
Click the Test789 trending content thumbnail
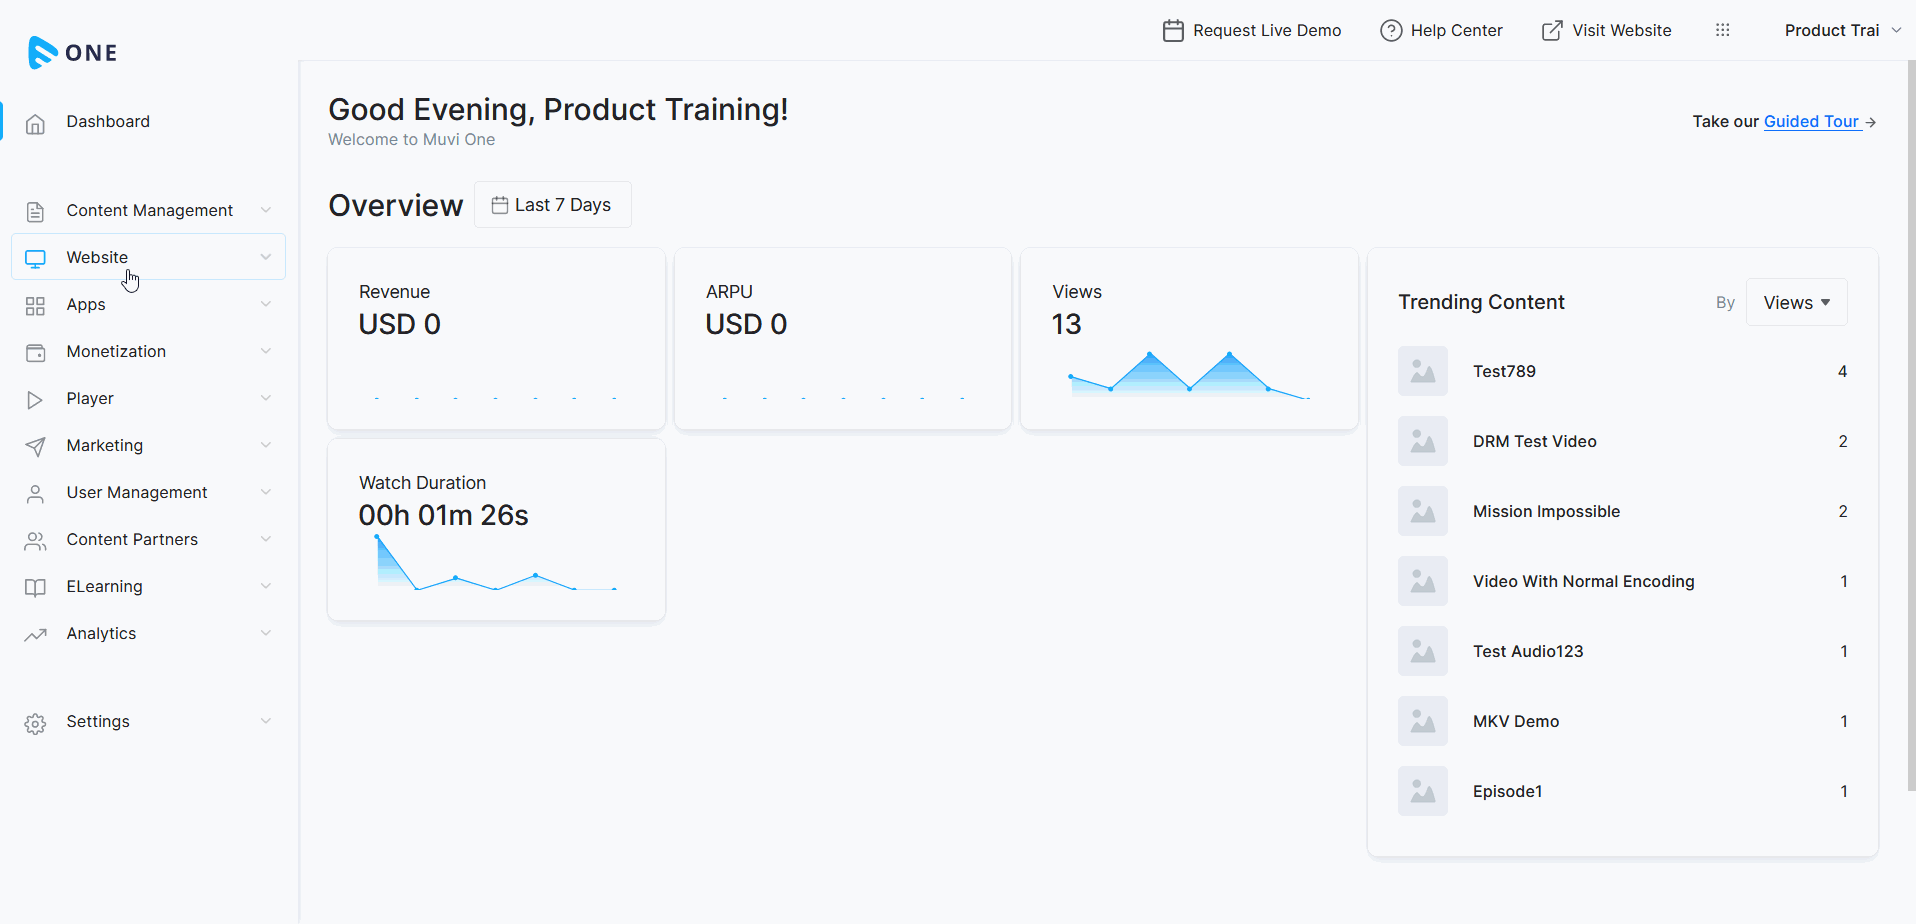click(1422, 371)
